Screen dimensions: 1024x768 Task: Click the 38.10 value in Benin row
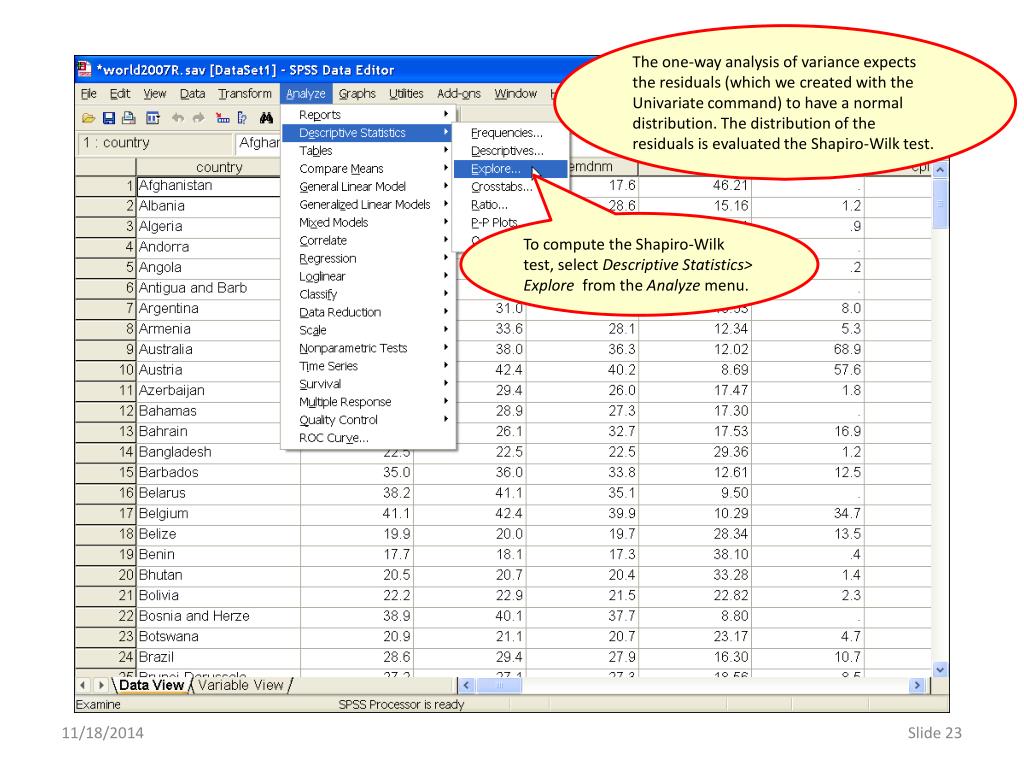point(731,554)
